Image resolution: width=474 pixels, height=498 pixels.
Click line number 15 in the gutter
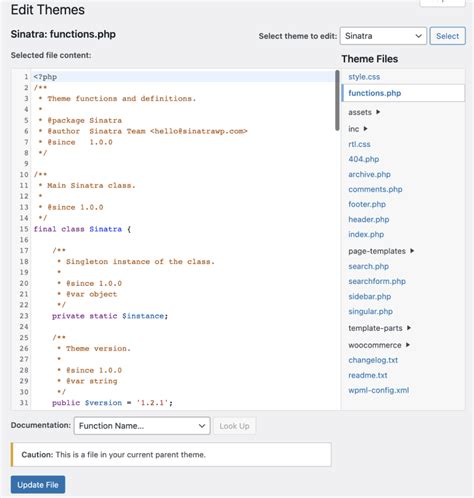(x=24, y=229)
